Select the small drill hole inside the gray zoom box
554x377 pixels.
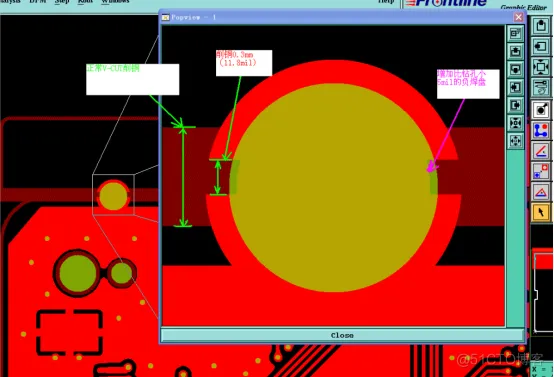click(113, 196)
